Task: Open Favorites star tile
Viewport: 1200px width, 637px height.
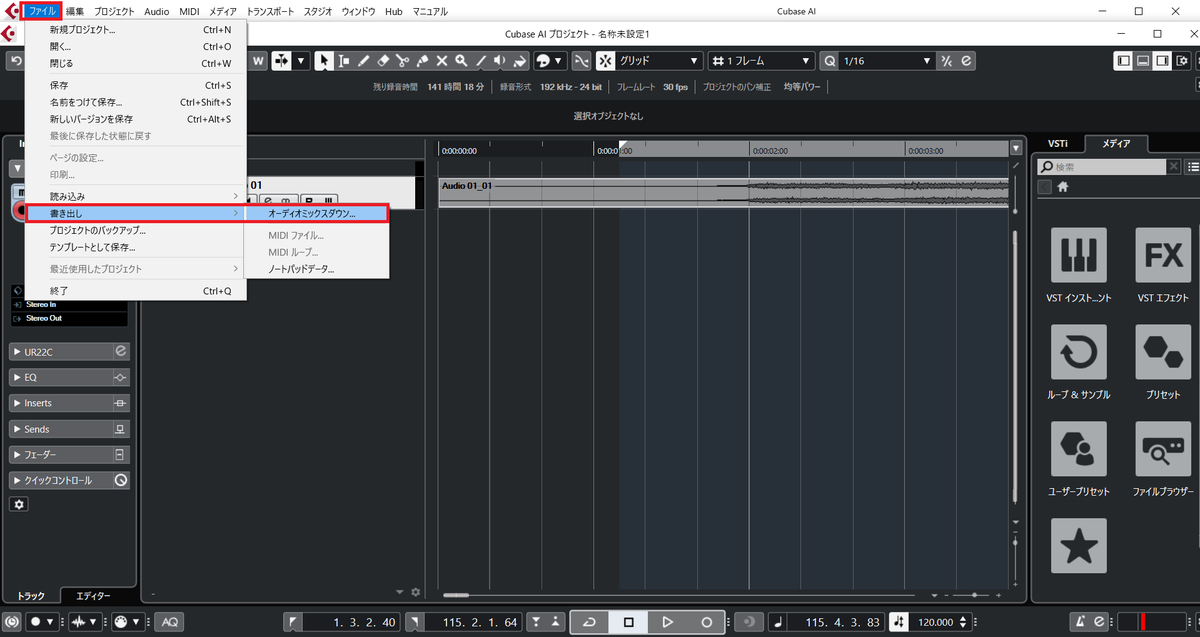Action: 1079,545
